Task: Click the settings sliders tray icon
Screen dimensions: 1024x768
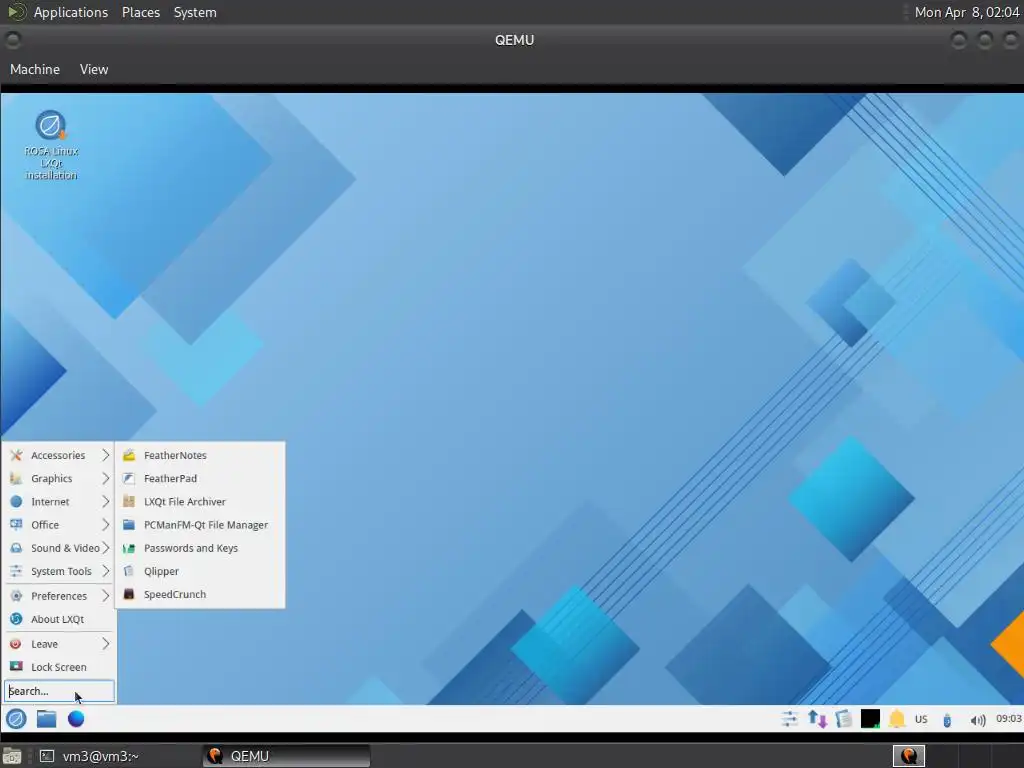Action: (x=790, y=720)
